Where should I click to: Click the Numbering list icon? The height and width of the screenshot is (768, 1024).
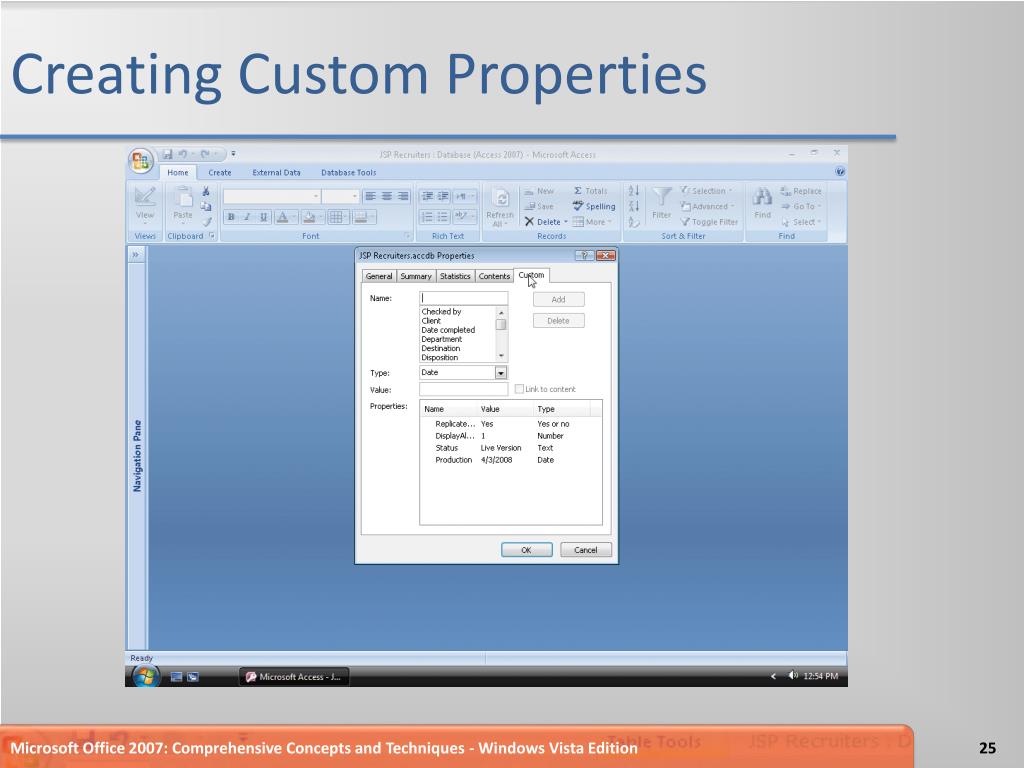427,216
